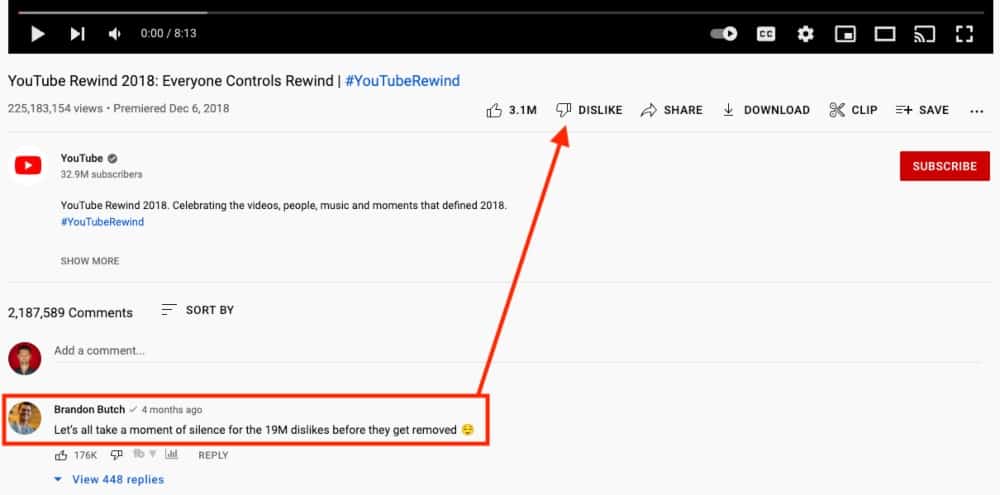Open the YouTube channel avatar
This screenshot has height=495, width=1000.
pos(27,166)
